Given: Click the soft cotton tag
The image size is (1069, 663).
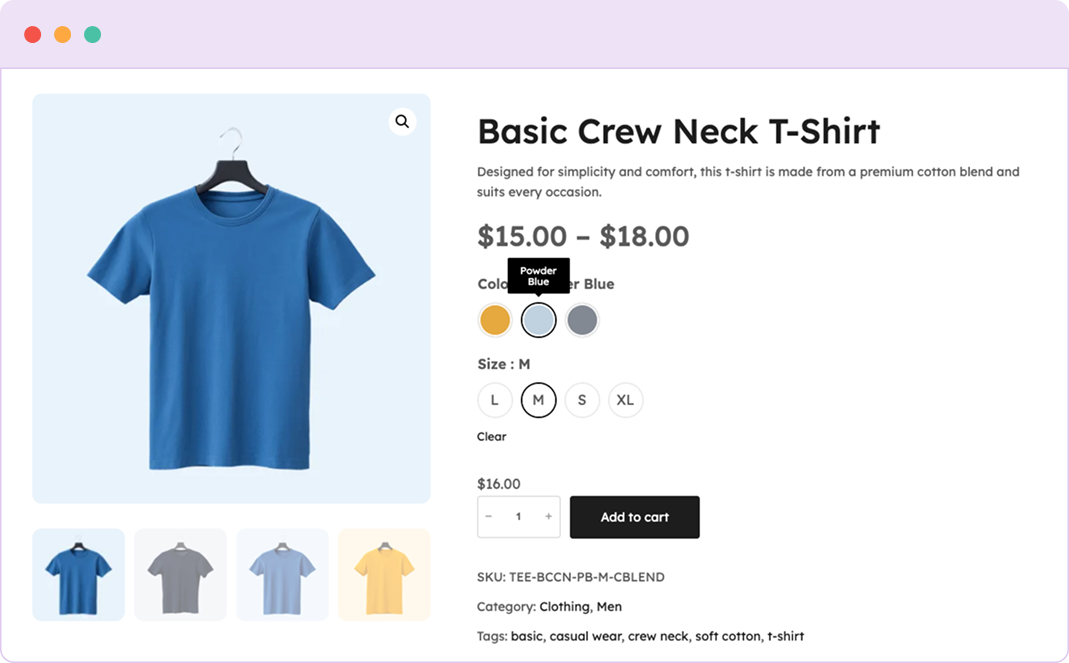Looking at the screenshot, I should 729,635.
